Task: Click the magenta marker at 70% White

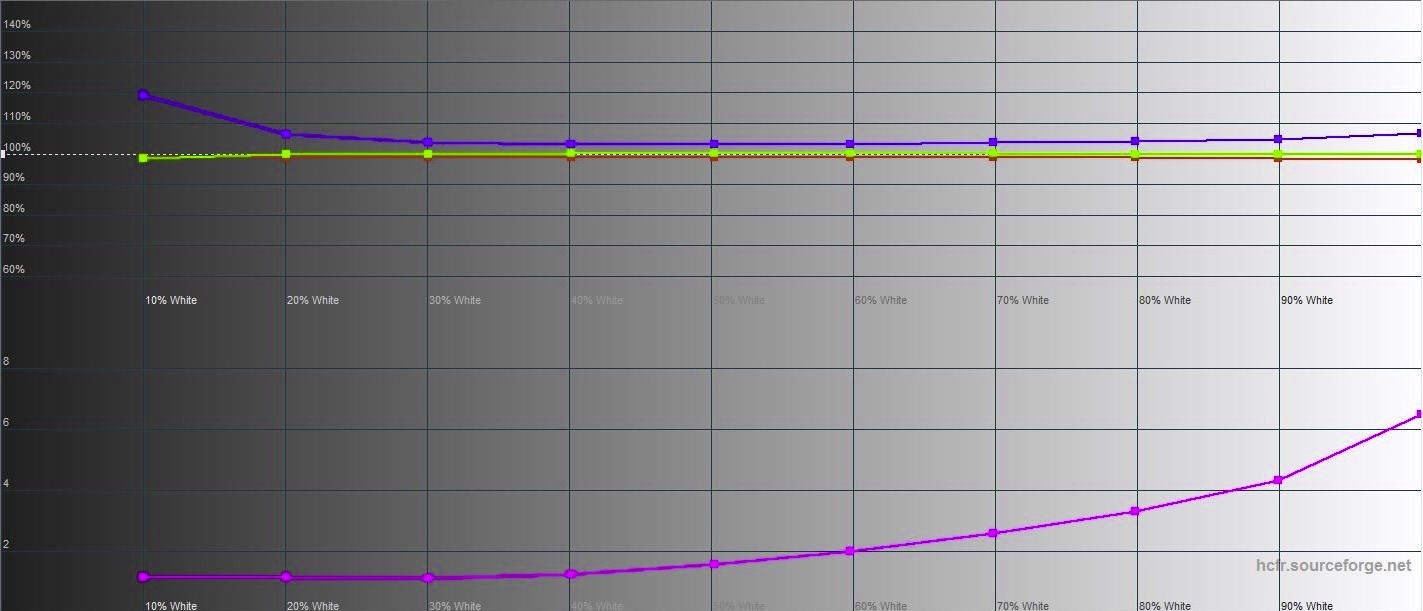Action: [993, 533]
